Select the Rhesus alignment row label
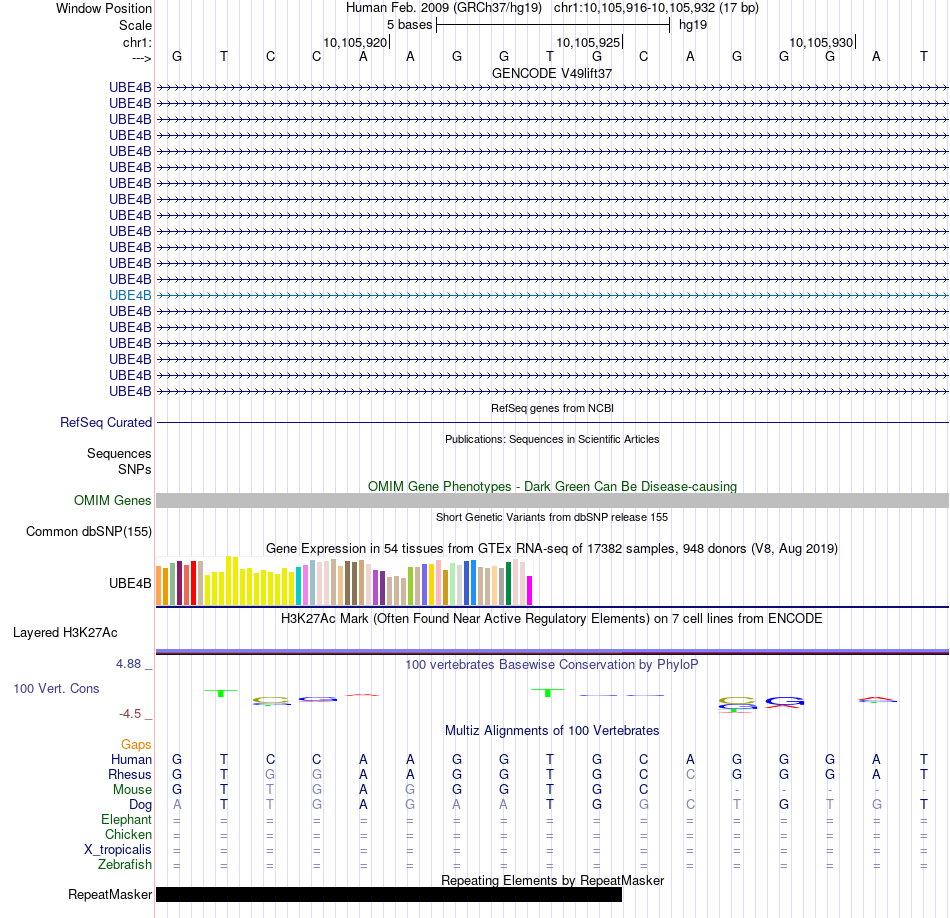950x918 pixels. tap(130, 775)
